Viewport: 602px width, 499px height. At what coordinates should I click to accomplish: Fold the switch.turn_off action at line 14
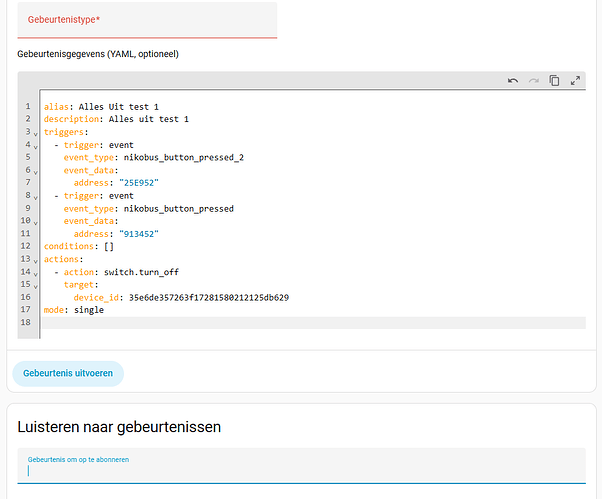click(x=34, y=273)
